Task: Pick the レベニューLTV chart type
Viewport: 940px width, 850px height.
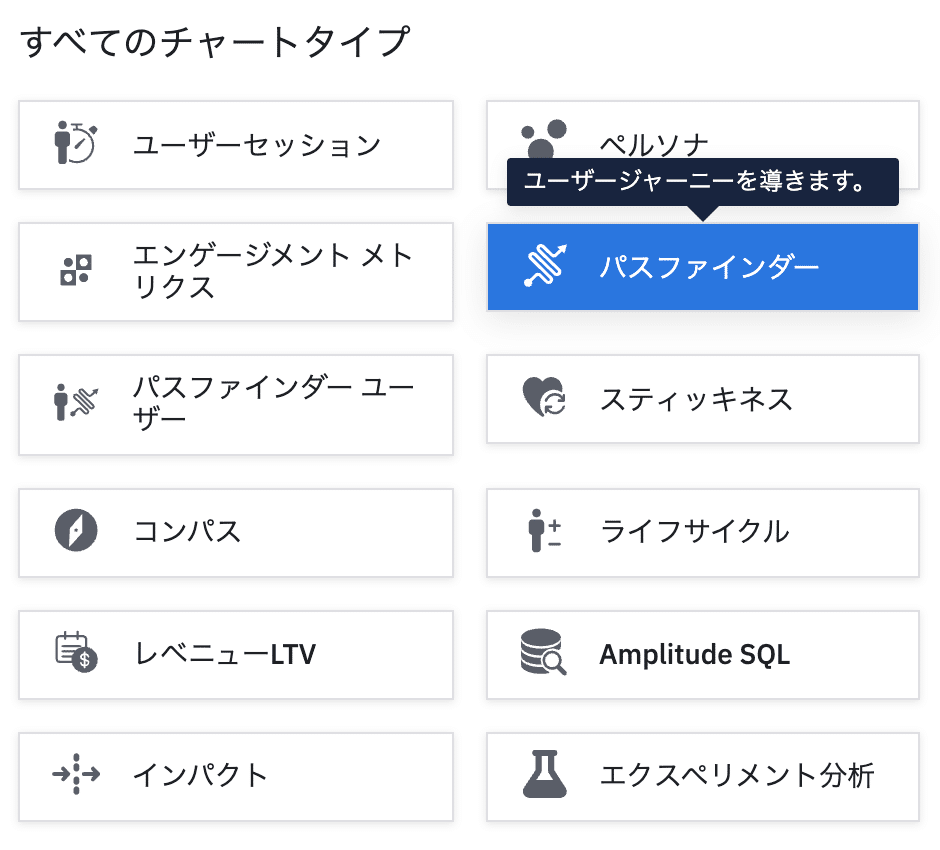Action: pos(225,654)
